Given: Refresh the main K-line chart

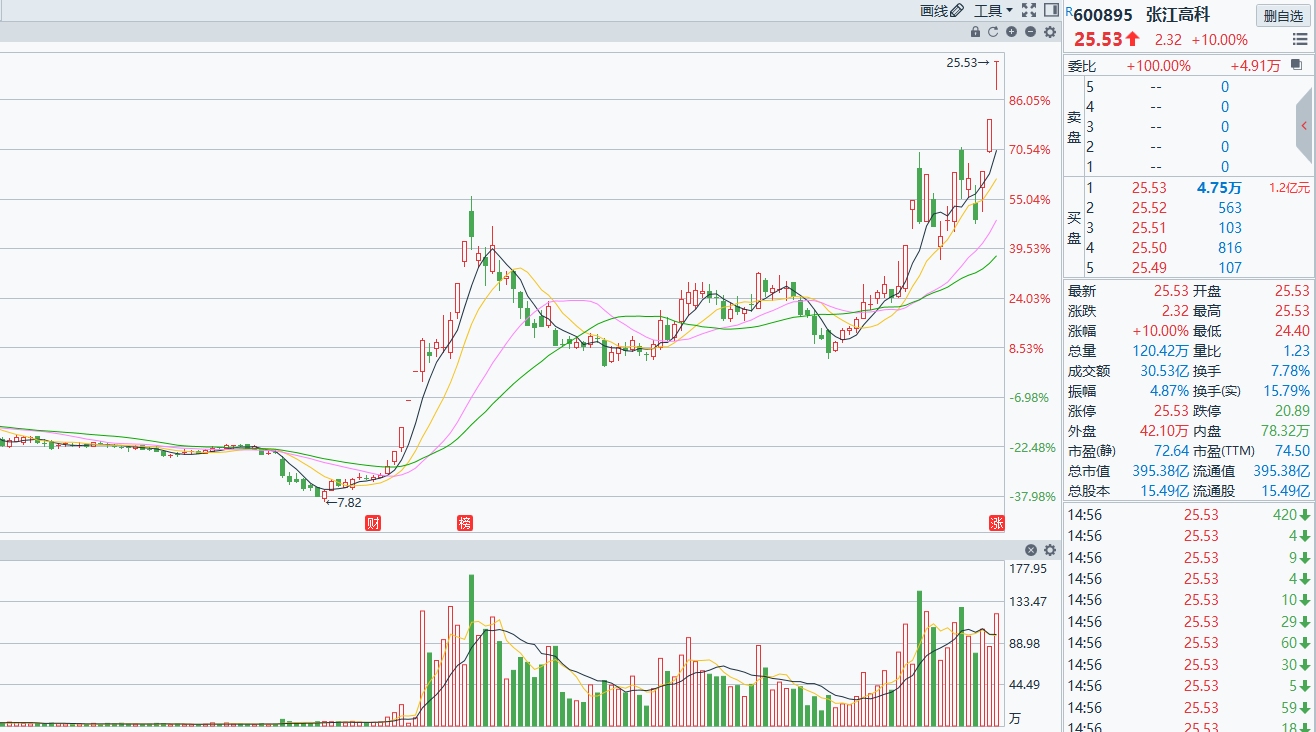Looking at the screenshot, I should pos(994,32).
